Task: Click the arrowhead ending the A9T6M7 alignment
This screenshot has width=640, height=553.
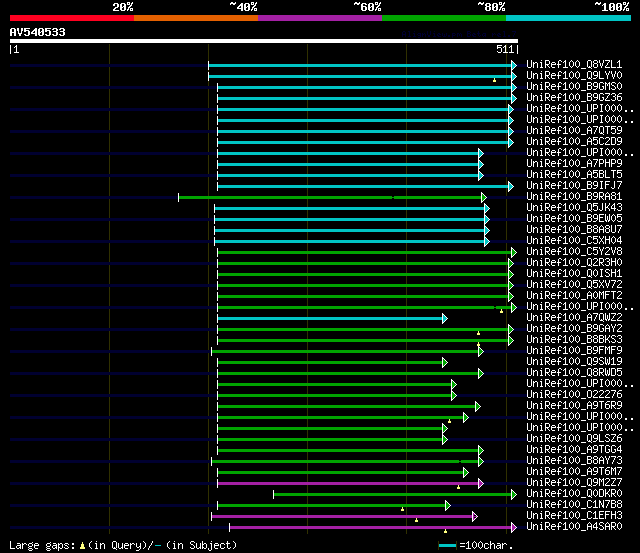Action: pos(466,473)
